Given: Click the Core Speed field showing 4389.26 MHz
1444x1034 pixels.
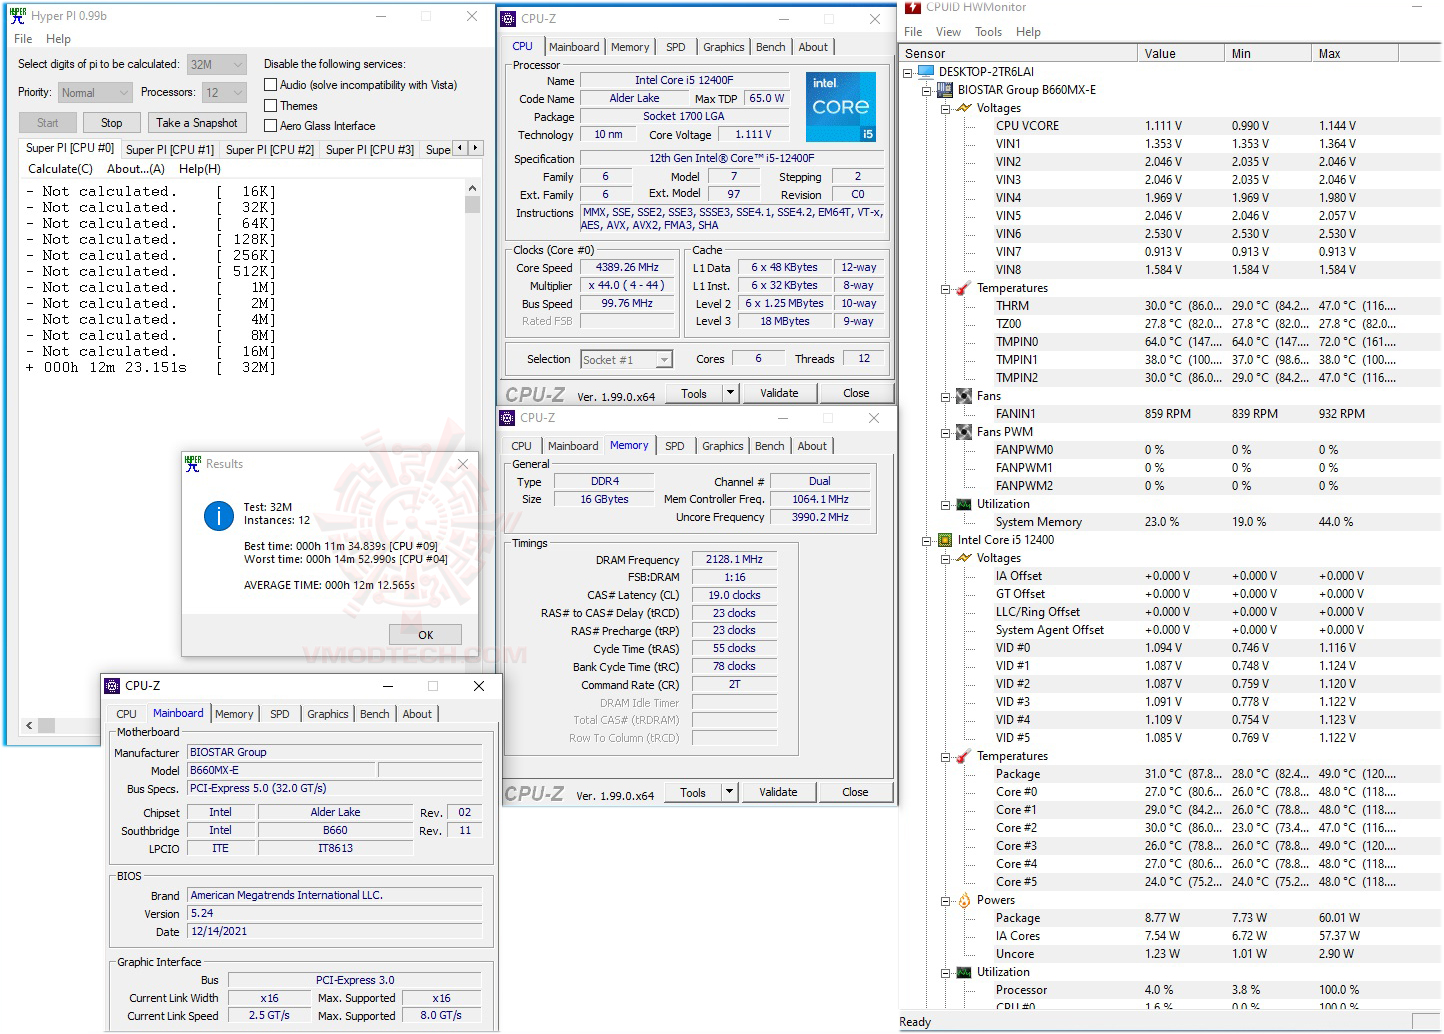Looking at the screenshot, I should click(x=628, y=267).
